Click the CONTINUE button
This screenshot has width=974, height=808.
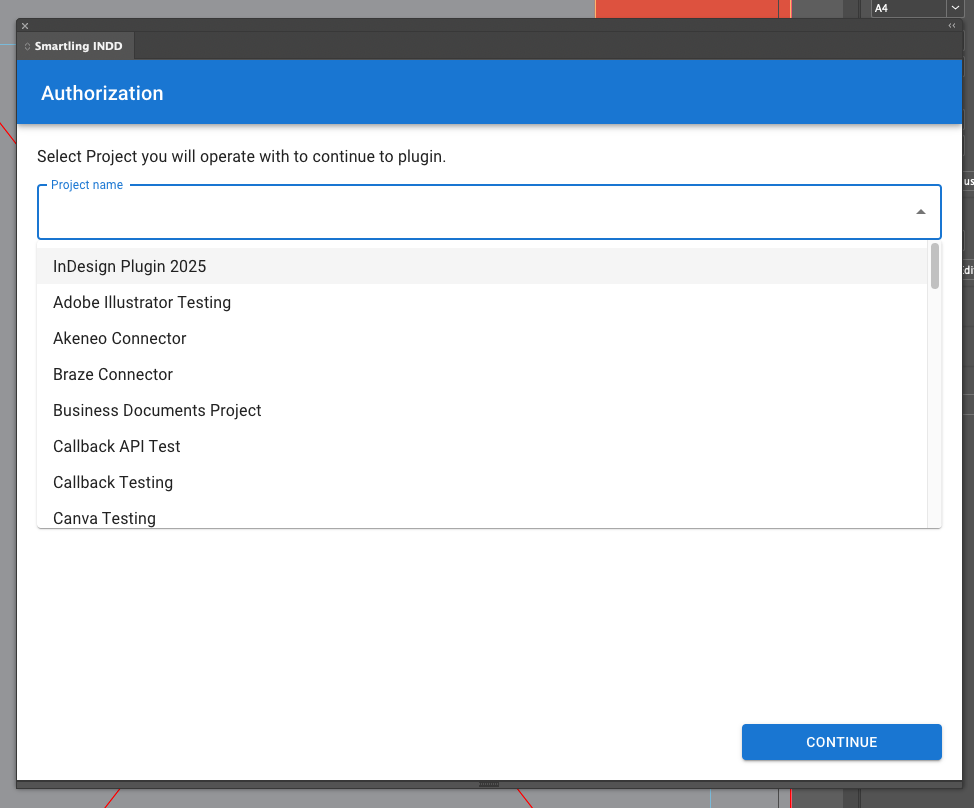click(841, 742)
